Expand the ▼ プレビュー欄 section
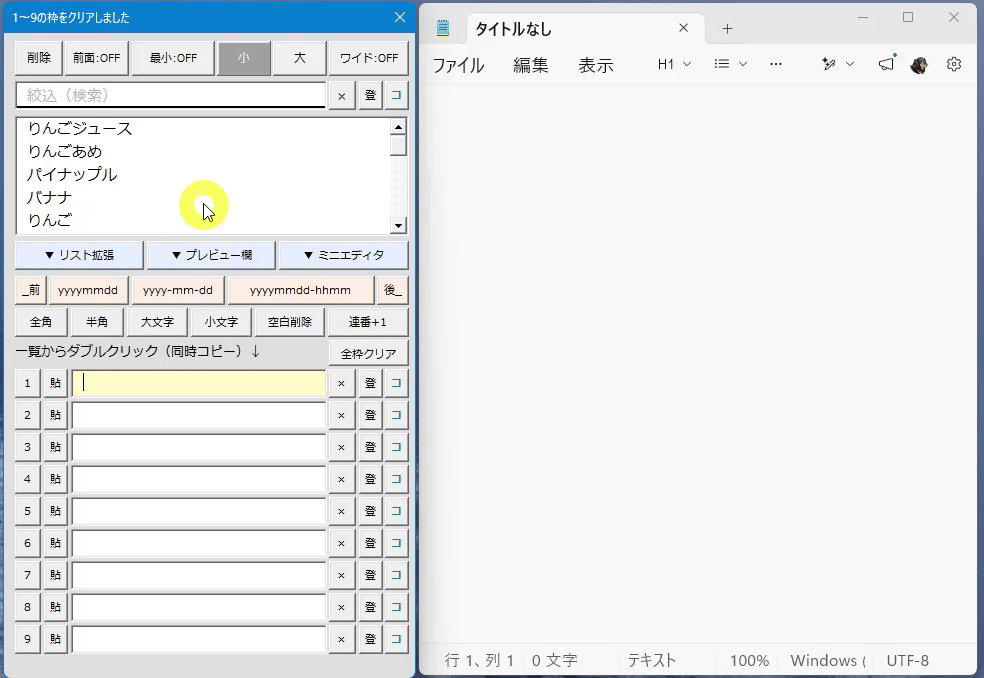Image resolution: width=984 pixels, height=678 pixels. 211,255
